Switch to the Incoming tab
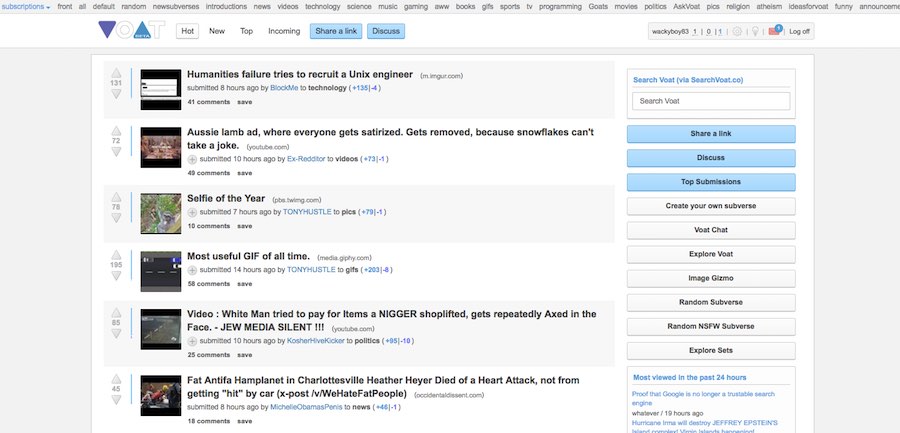 (284, 31)
